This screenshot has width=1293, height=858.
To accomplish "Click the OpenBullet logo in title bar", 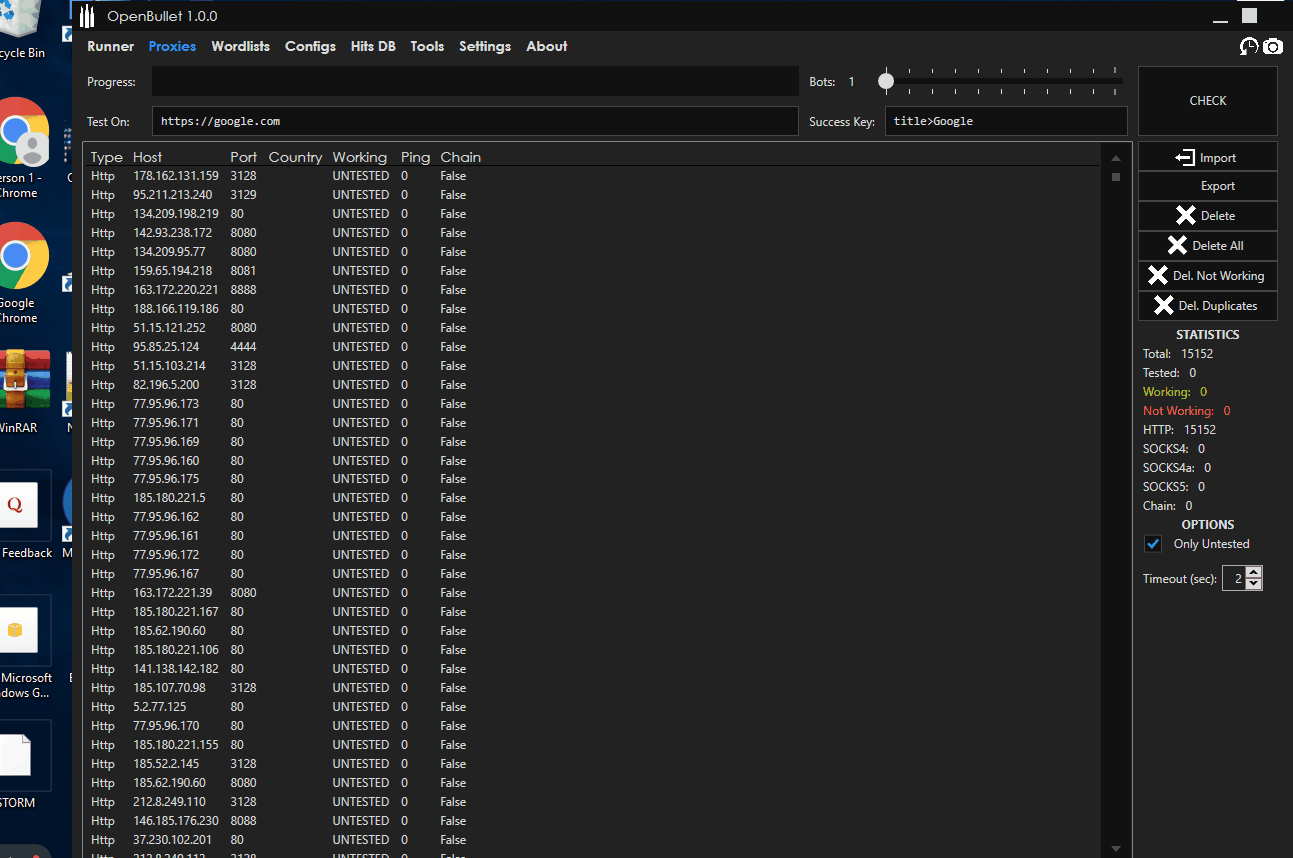I will [x=89, y=16].
